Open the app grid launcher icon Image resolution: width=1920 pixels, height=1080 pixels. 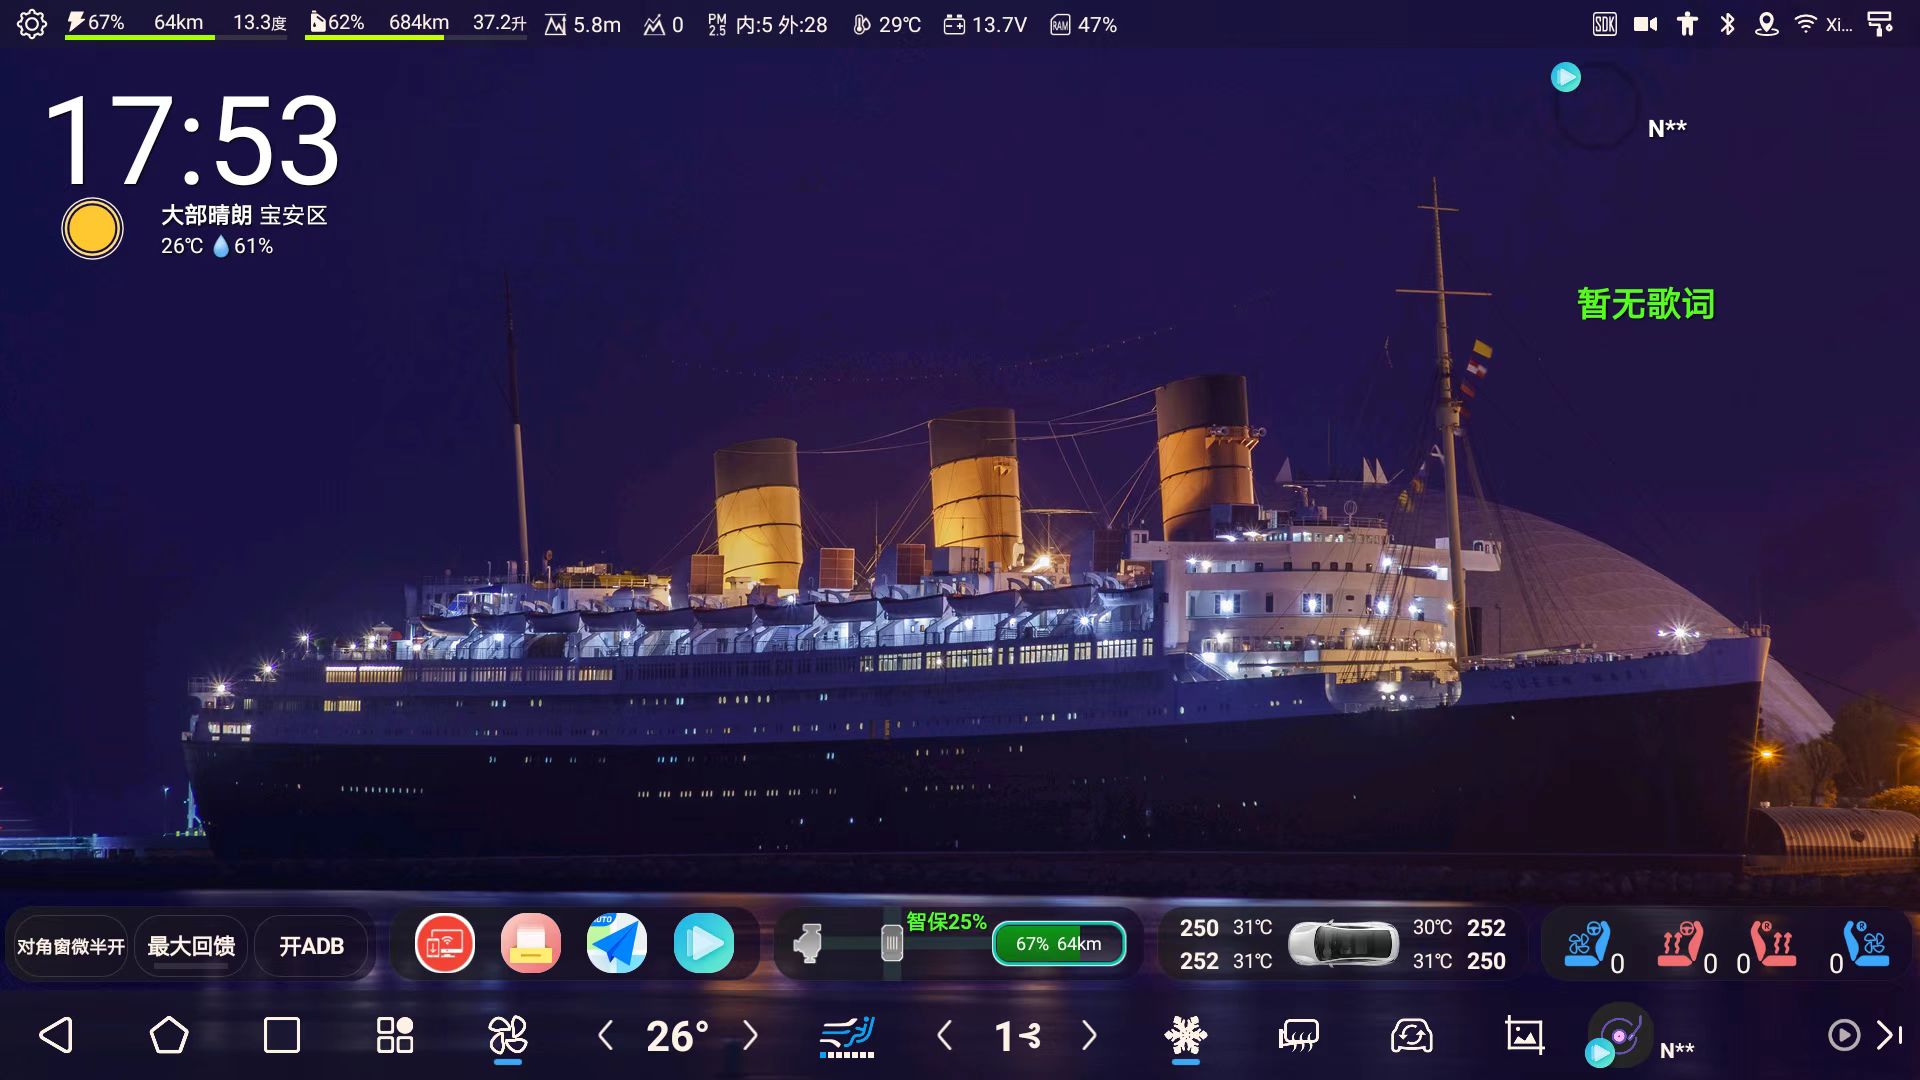394,1035
